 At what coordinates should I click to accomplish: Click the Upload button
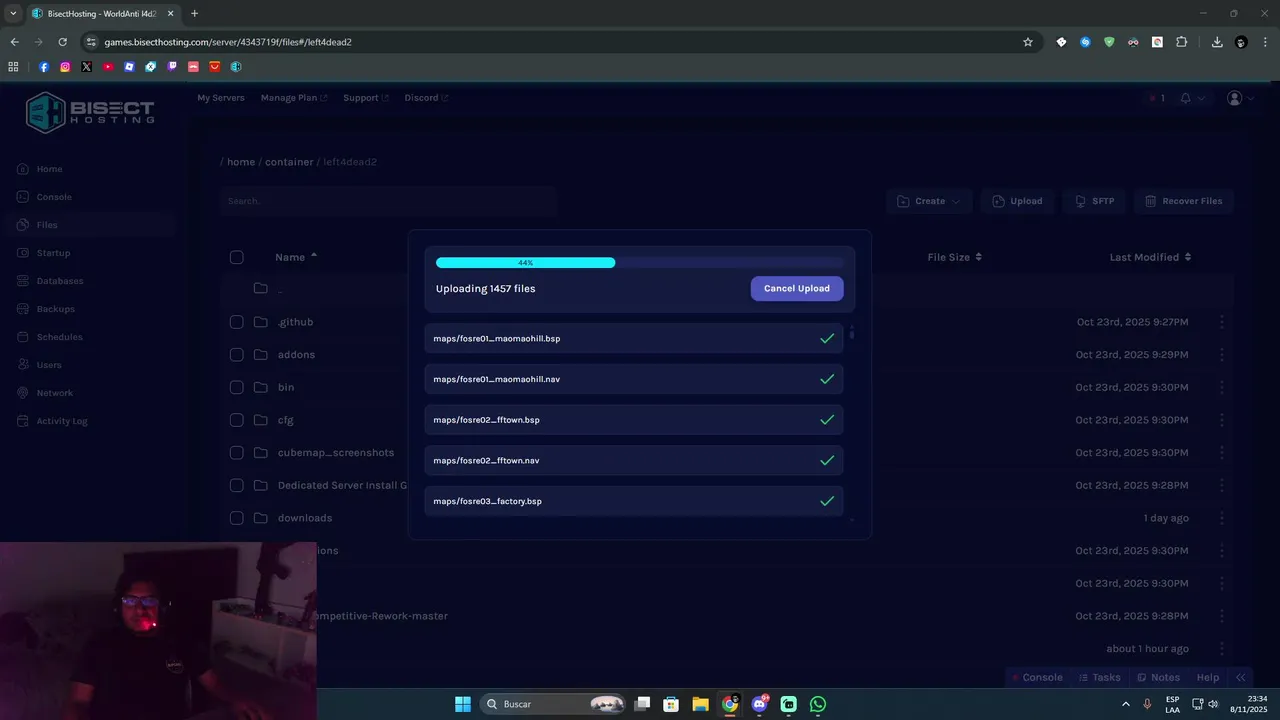point(1017,201)
